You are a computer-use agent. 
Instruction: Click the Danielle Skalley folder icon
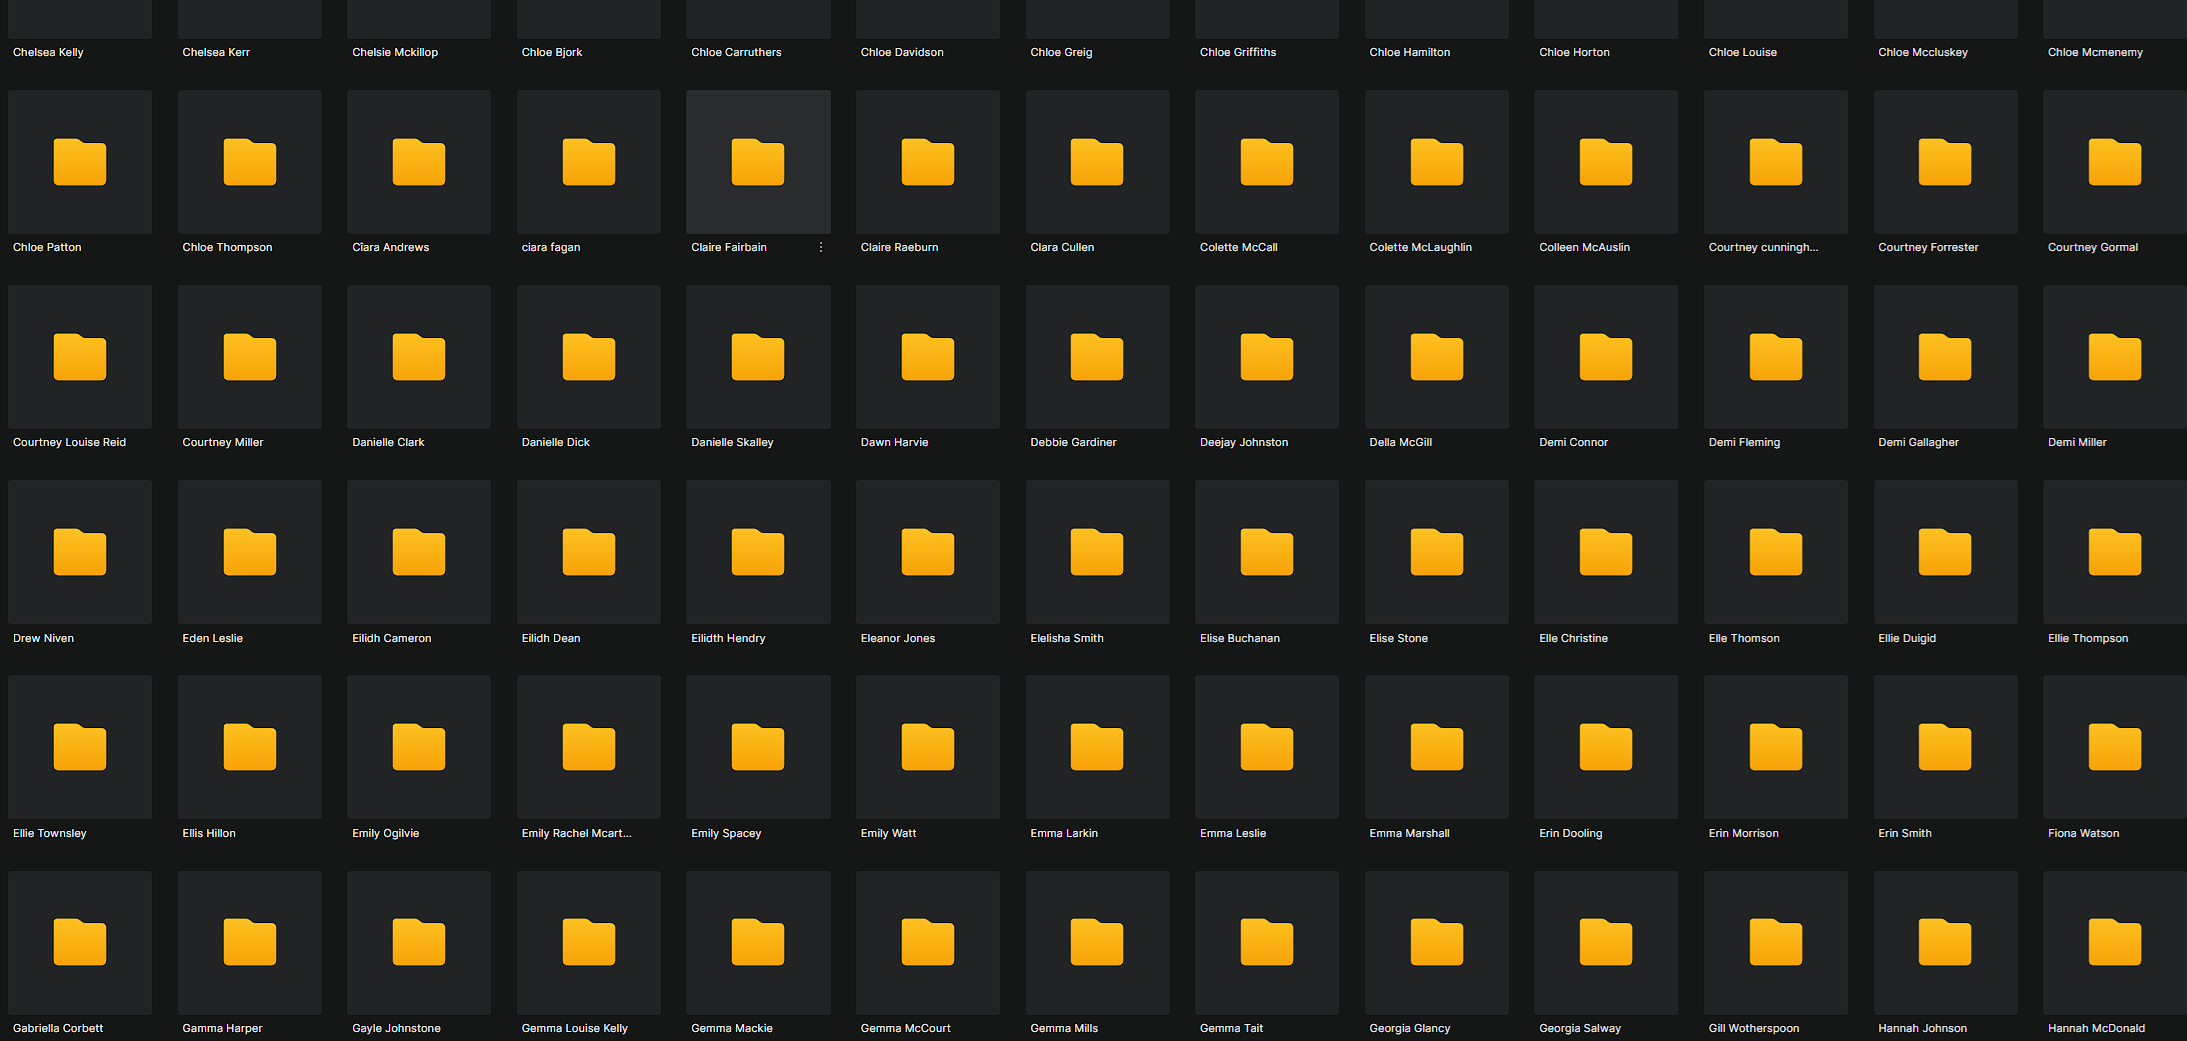(x=758, y=358)
